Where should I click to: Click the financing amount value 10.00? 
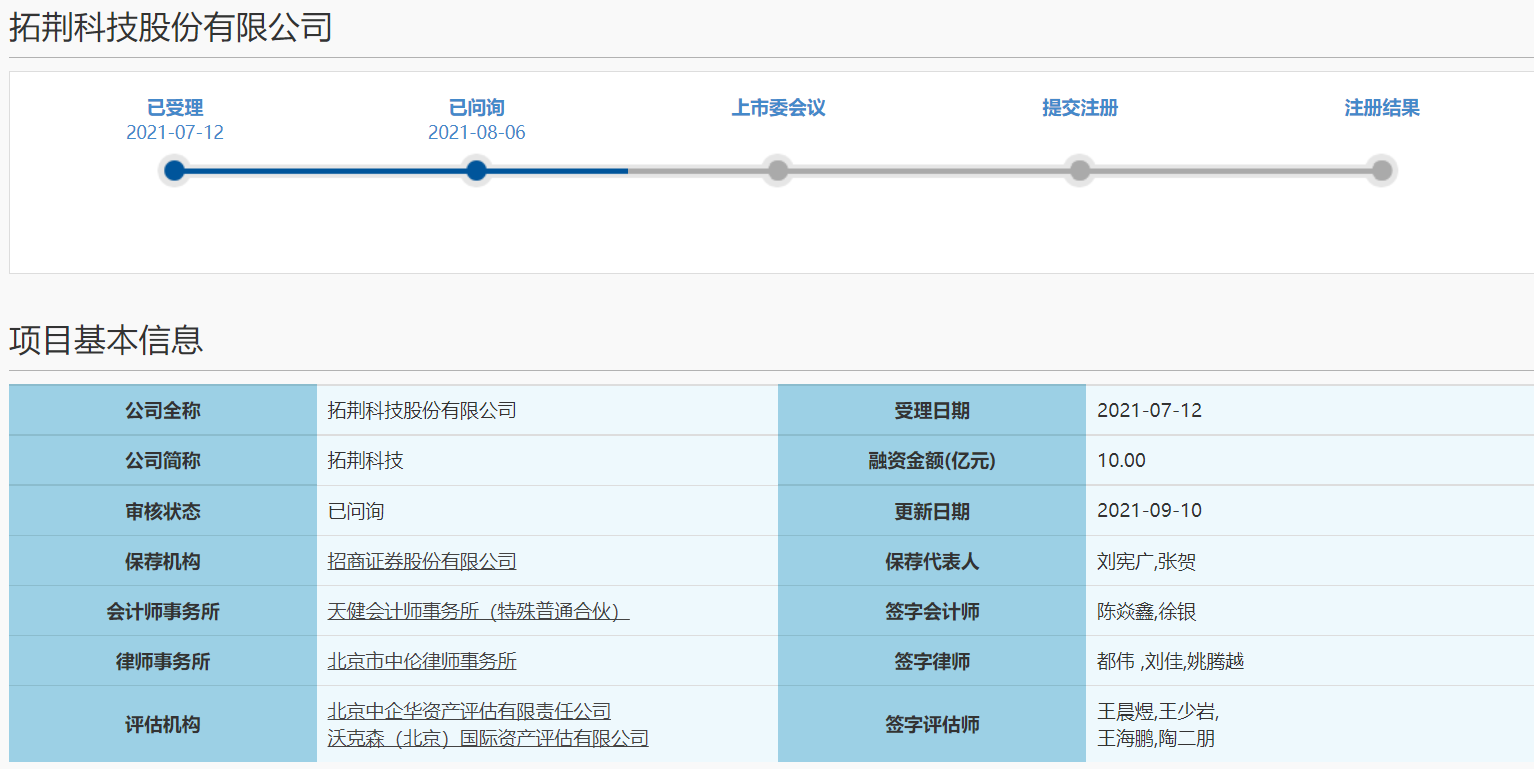click(x=1122, y=461)
